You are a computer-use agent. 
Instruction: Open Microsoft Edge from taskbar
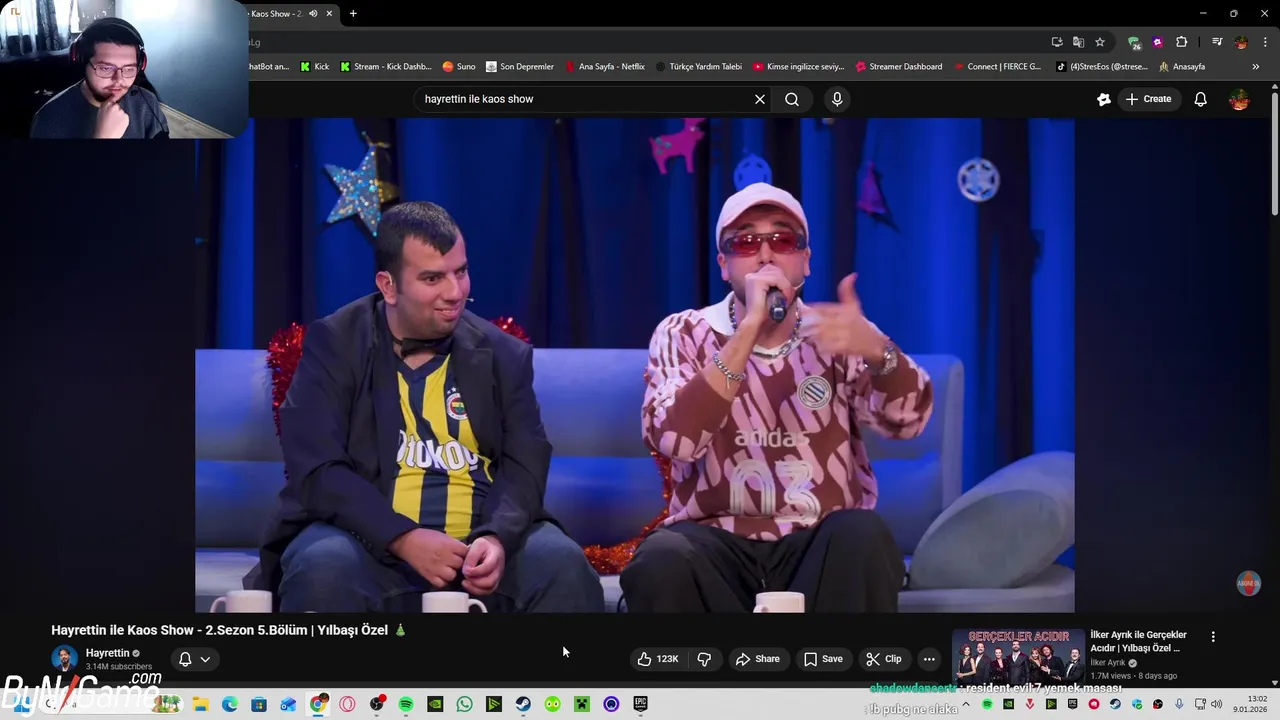coord(229,704)
